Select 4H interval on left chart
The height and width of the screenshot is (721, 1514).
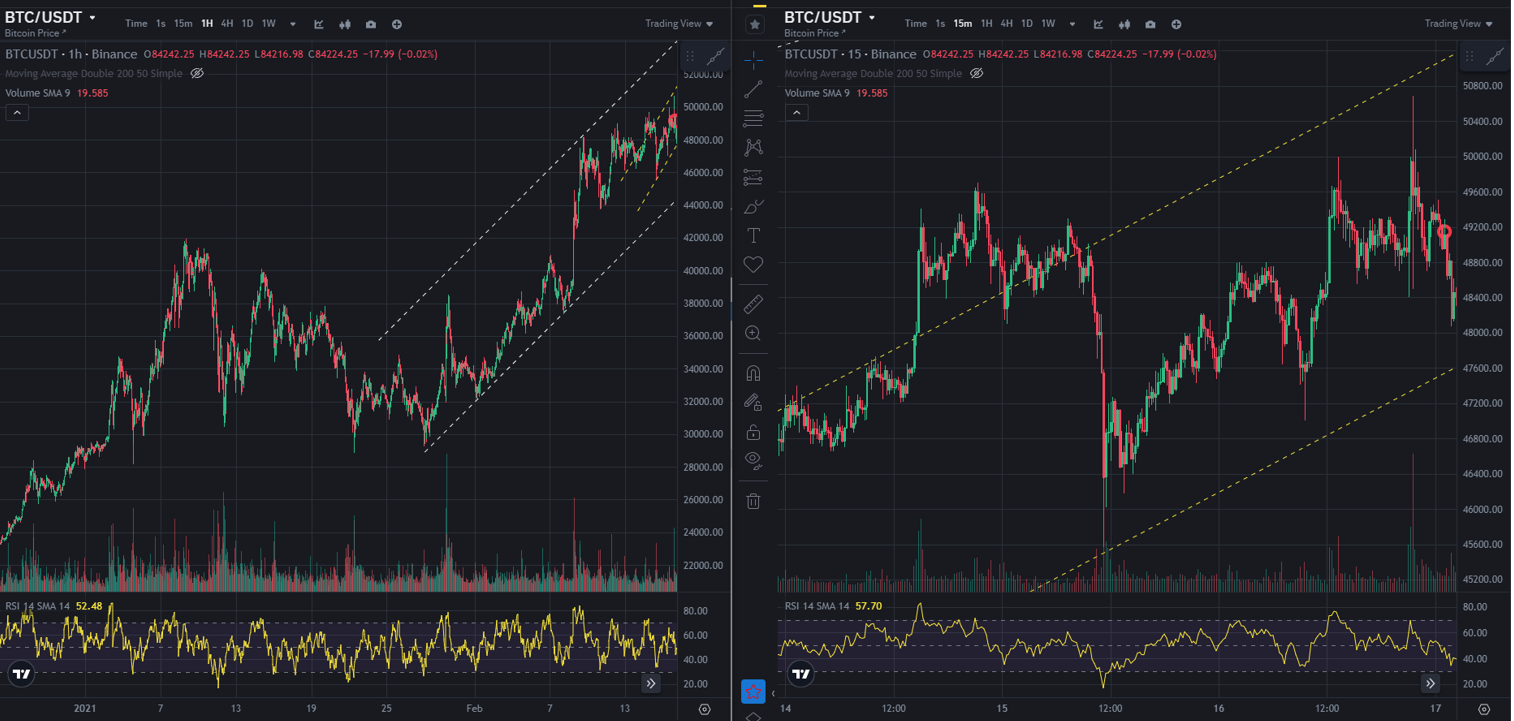click(227, 24)
